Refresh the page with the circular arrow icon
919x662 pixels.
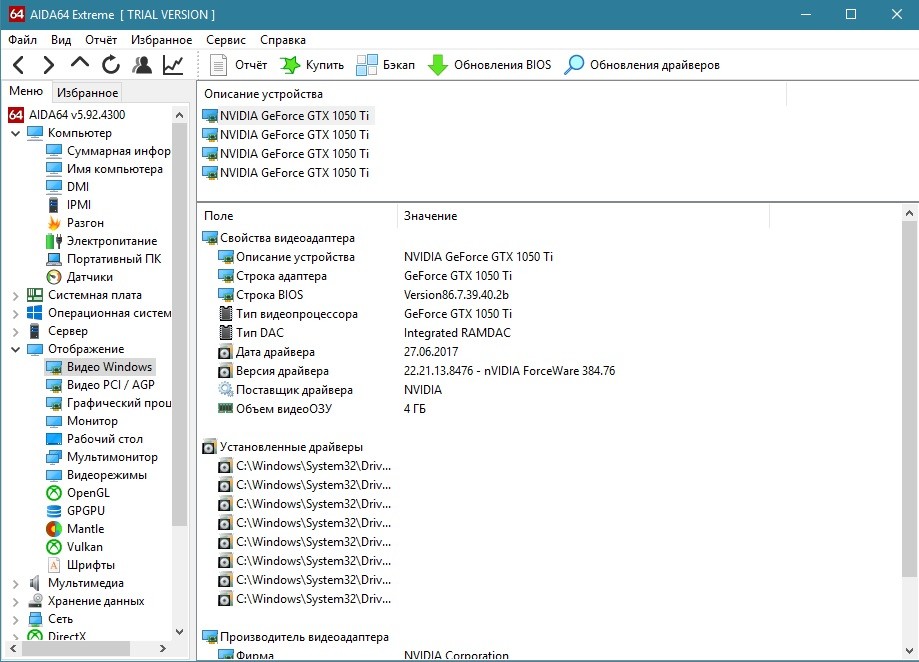[111, 64]
